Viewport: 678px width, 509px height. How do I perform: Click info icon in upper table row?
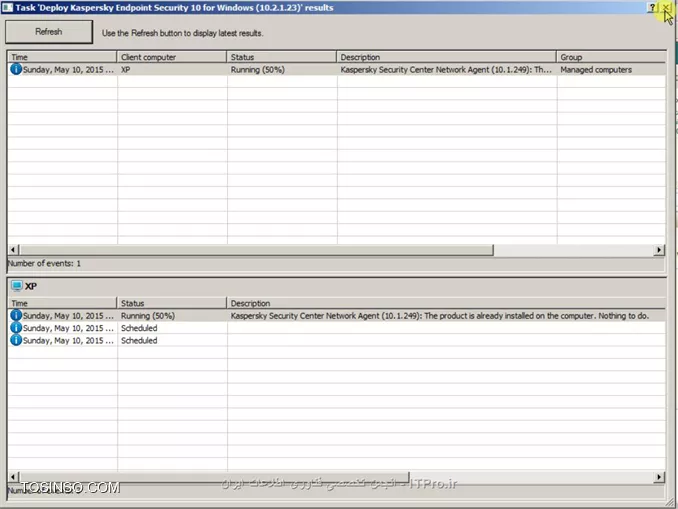[x=16, y=69]
